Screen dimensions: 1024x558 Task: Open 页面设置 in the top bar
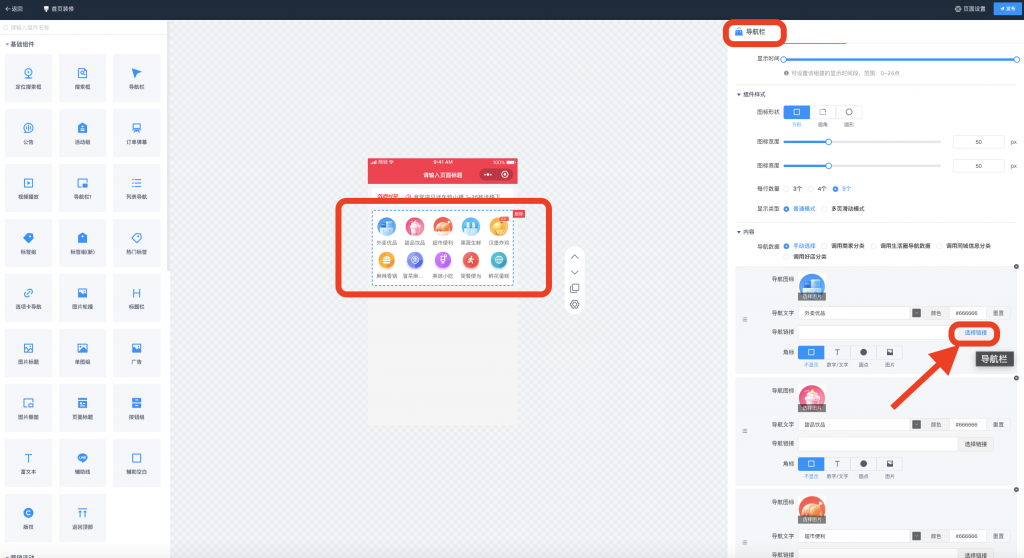(969, 8)
